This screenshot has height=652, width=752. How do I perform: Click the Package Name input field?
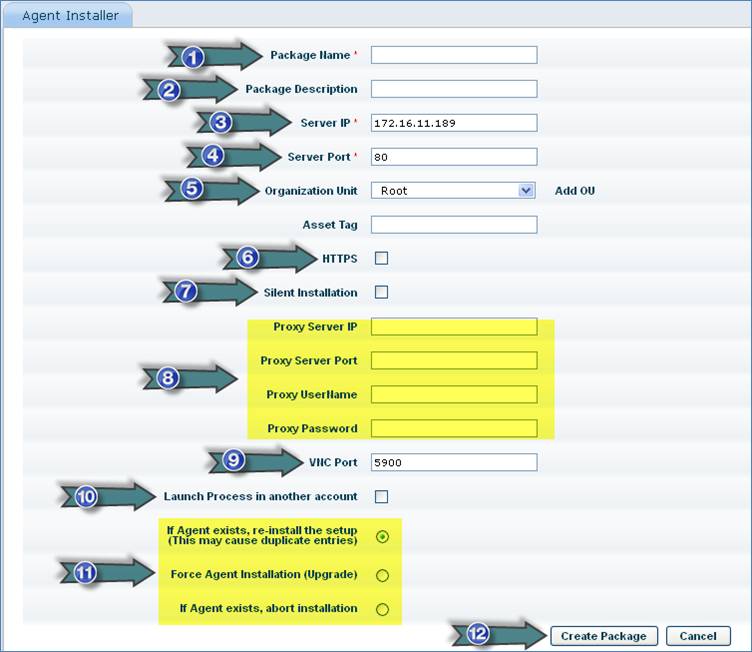pos(453,55)
